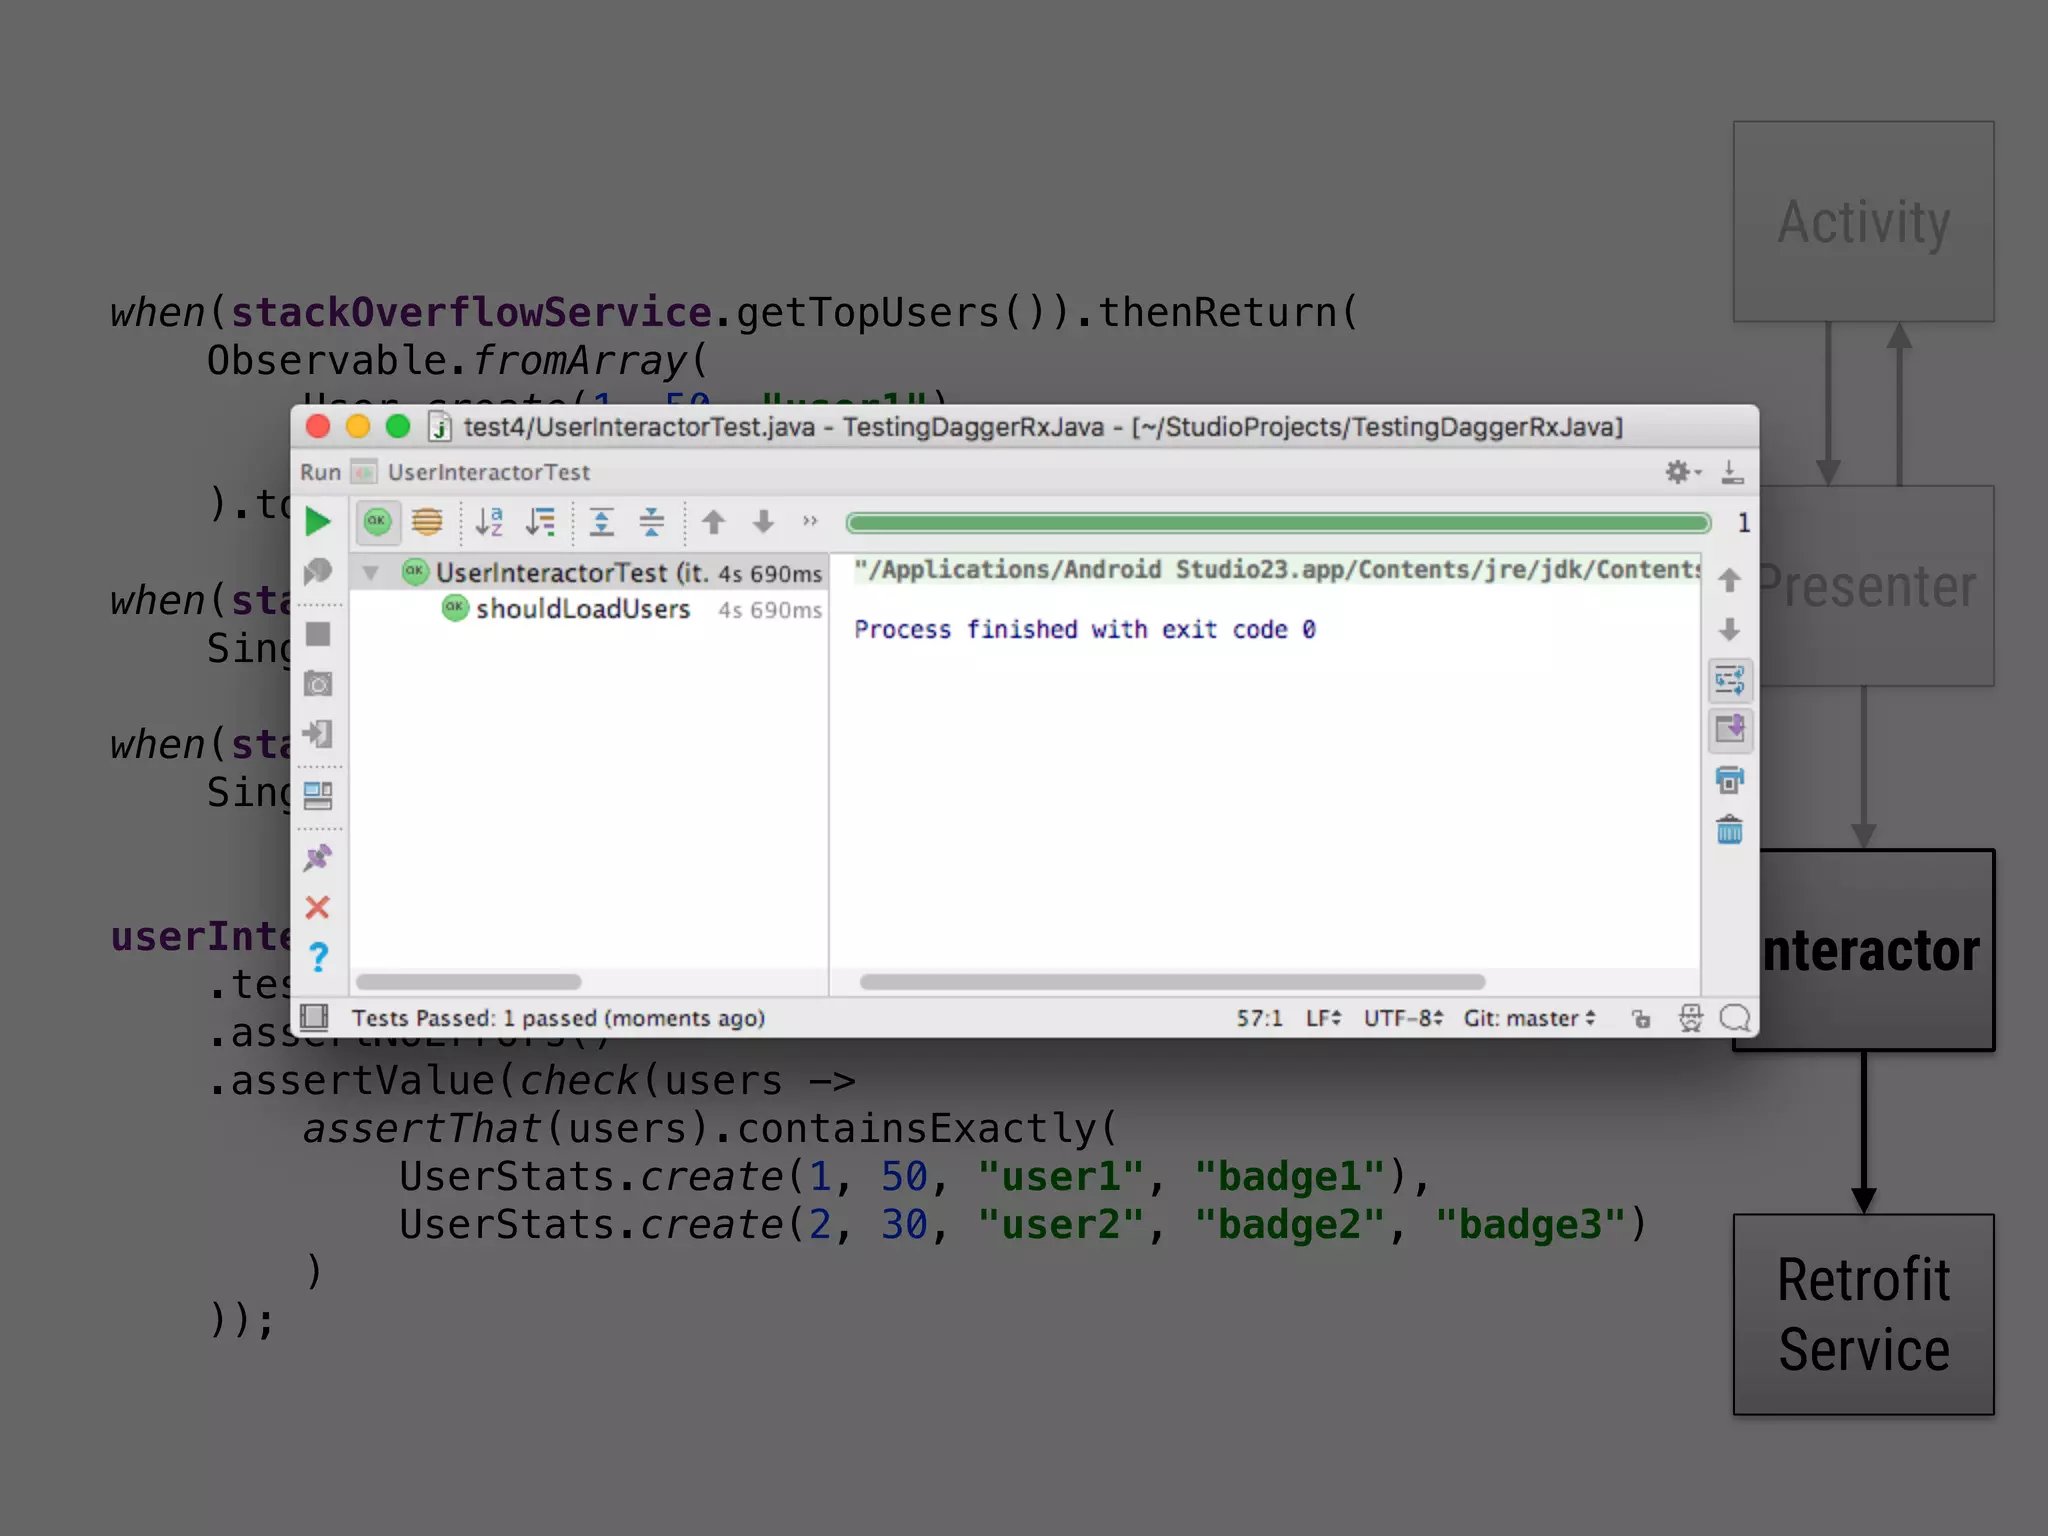Image resolution: width=2048 pixels, height=1536 pixels.
Task: Collapse the UserInteractorTest tree node
Action: pyautogui.click(x=371, y=573)
